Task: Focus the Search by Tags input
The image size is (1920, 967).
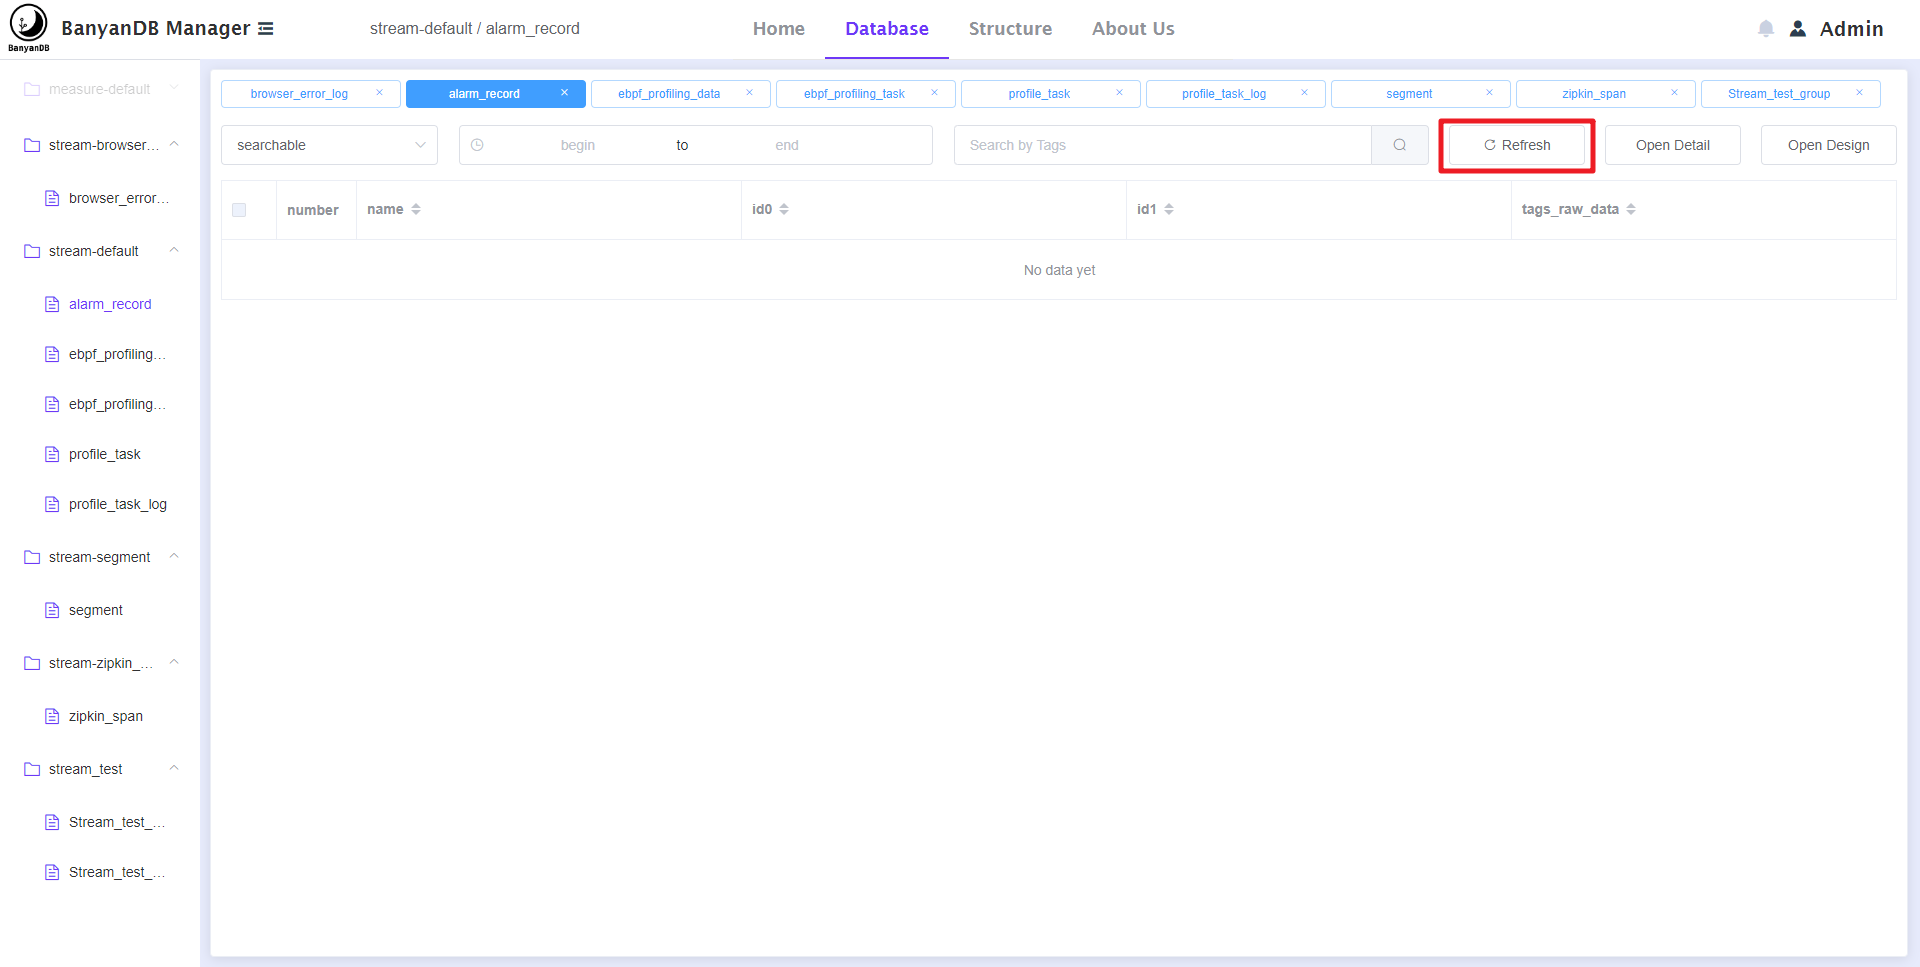Action: tap(1162, 145)
